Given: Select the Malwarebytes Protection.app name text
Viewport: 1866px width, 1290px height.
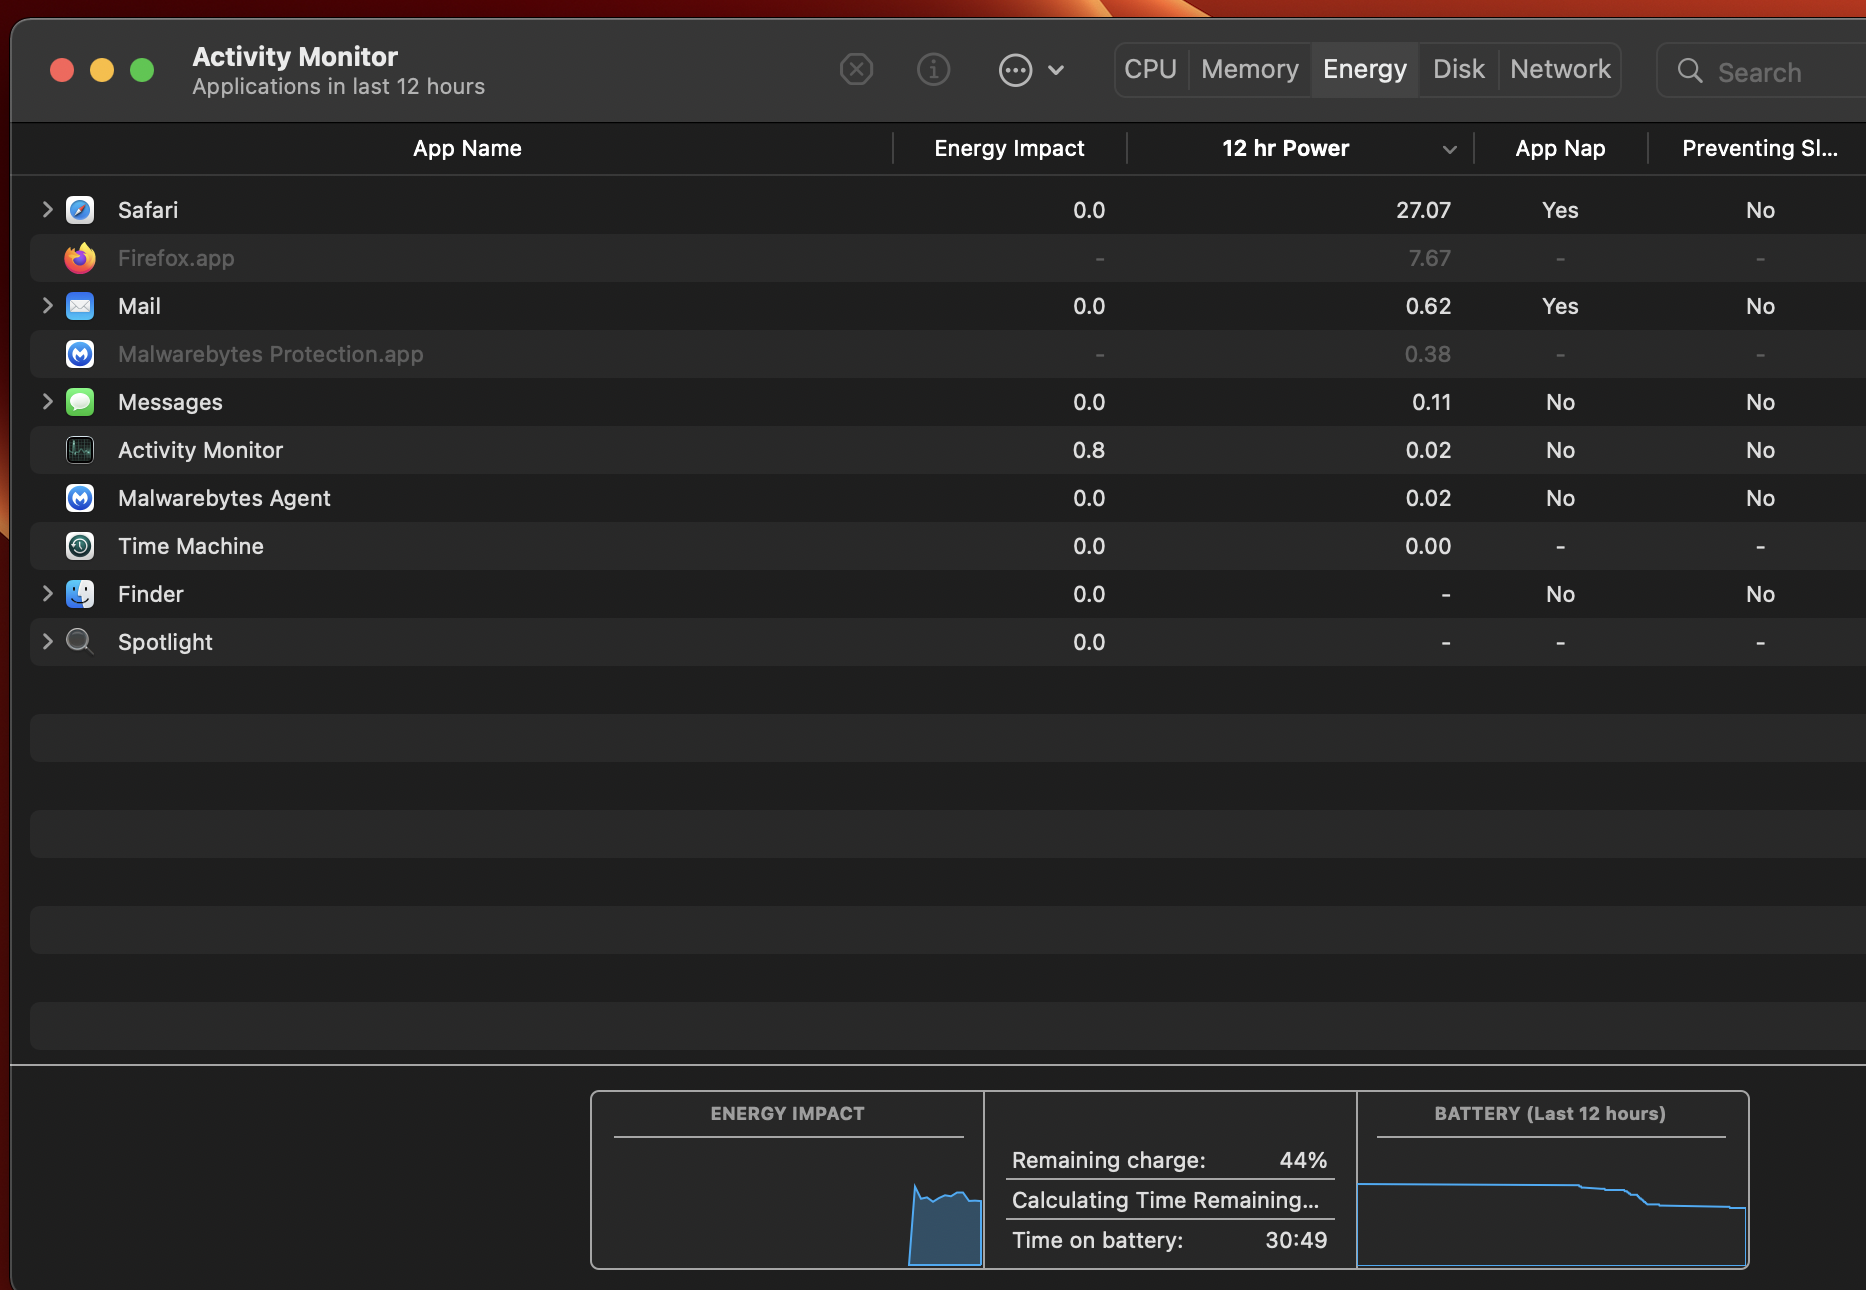Looking at the screenshot, I should (270, 354).
